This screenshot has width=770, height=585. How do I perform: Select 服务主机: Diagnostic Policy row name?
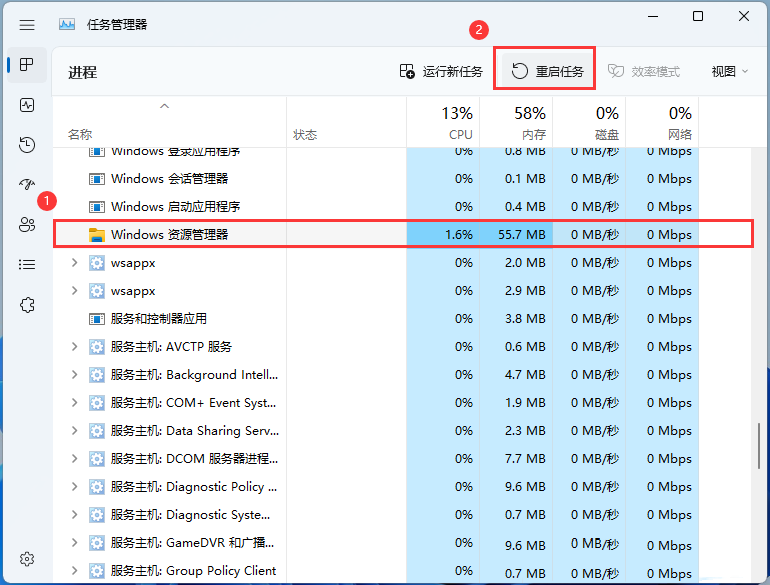[x=193, y=487]
